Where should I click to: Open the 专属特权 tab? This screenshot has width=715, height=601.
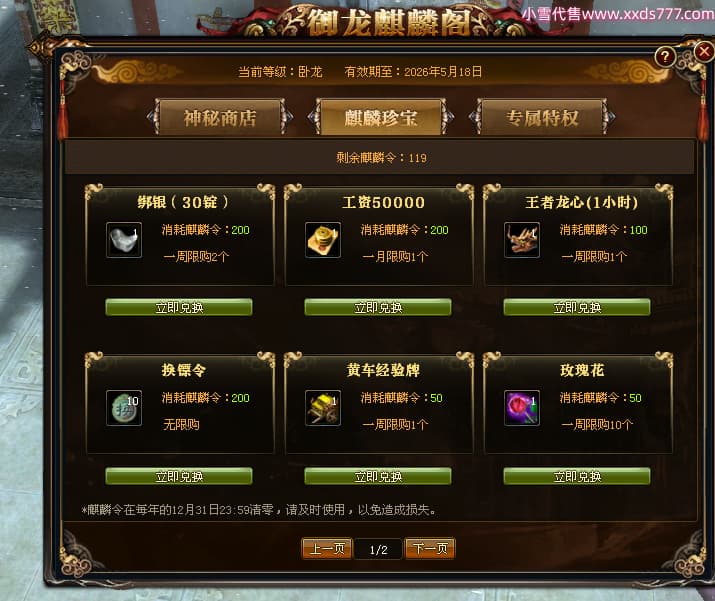click(542, 118)
